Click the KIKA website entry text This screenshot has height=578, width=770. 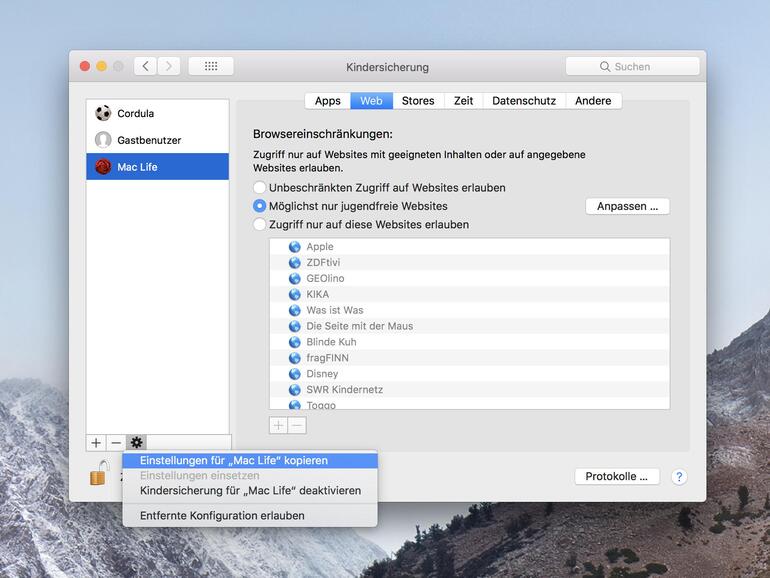[x=318, y=294]
